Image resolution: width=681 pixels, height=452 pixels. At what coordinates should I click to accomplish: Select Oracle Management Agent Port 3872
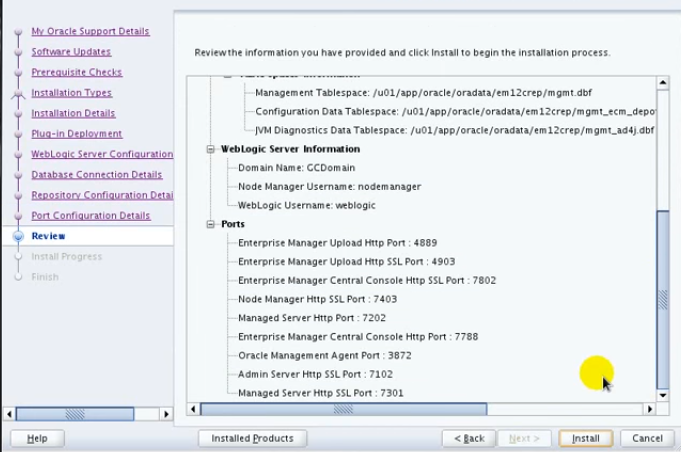(x=324, y=356)
